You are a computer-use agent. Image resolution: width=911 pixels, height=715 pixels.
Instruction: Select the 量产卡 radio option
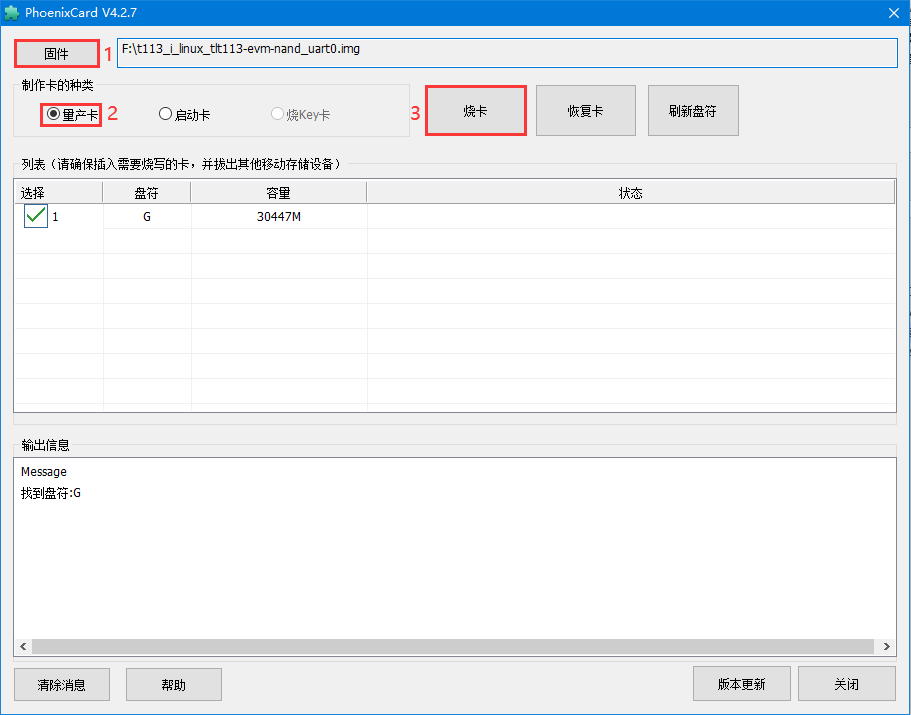[72, 114]
